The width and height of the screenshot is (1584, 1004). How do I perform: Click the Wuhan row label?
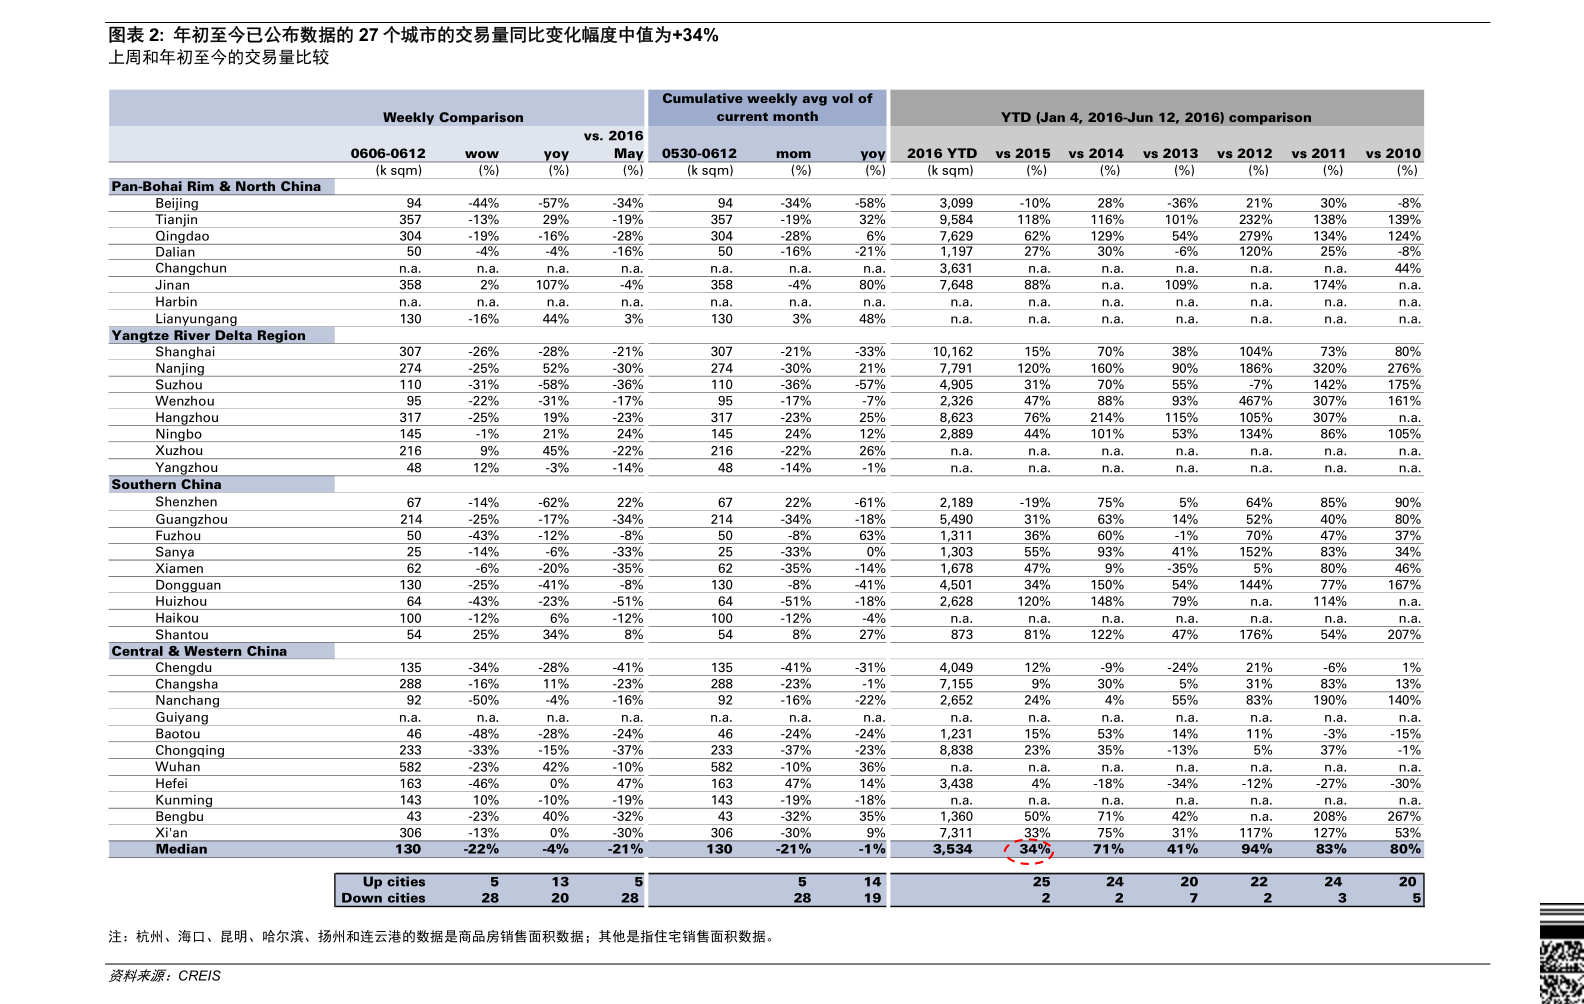tap(177, 767)
